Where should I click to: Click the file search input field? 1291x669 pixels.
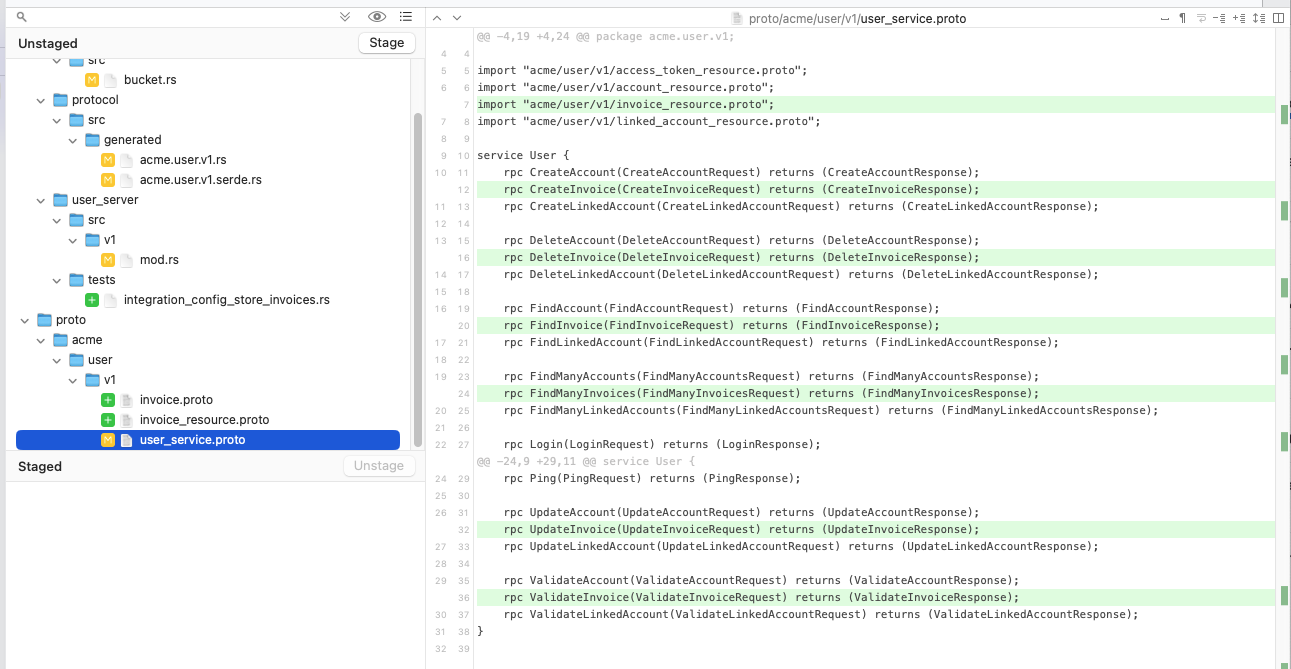(180, 17)
